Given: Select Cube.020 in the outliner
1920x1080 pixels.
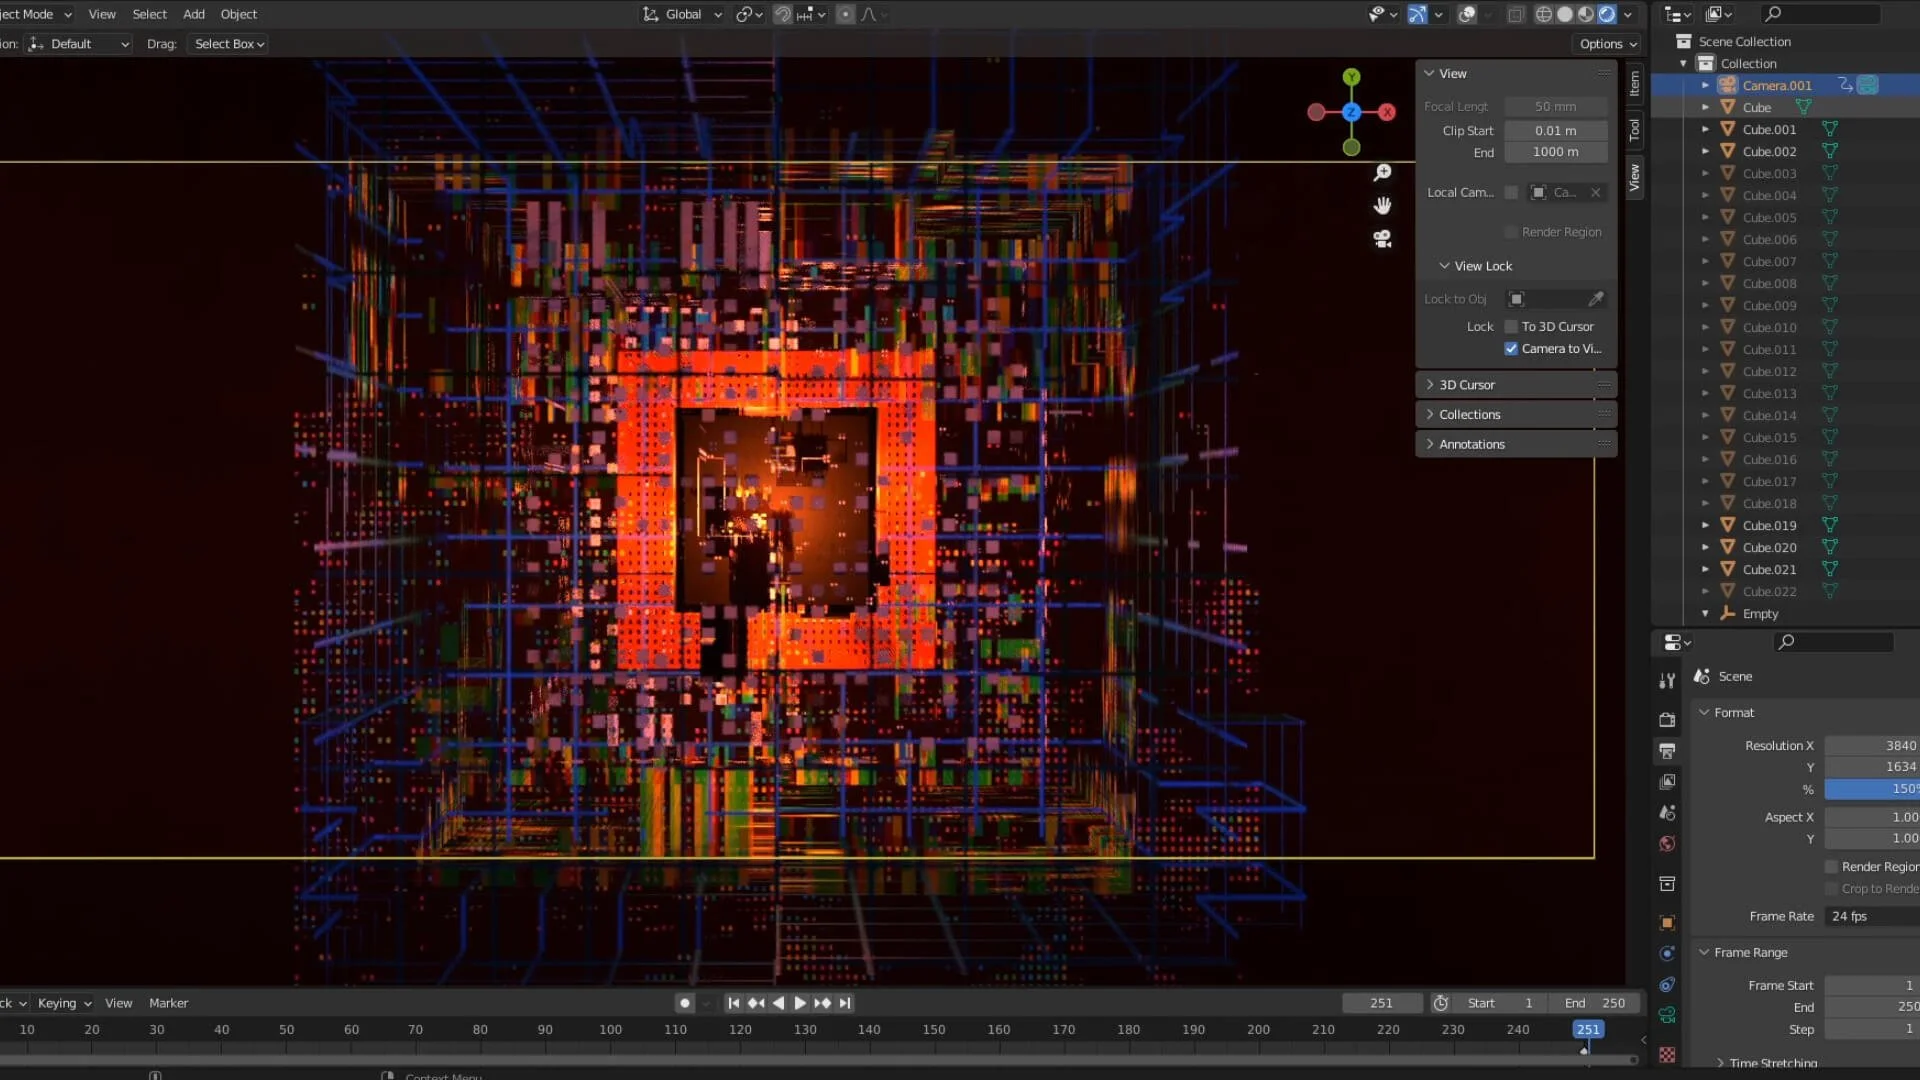Looking at the screenshot, I should pyautogui.click(x=1769, y=548).
